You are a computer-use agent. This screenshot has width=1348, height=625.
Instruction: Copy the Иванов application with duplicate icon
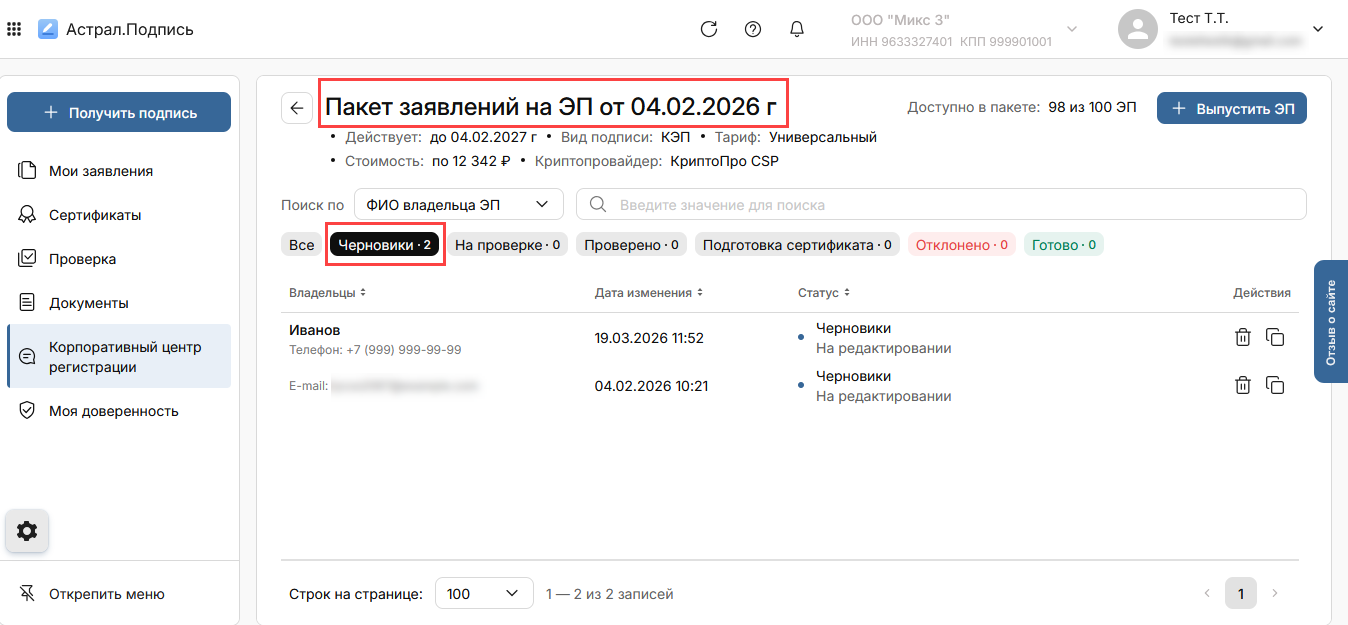(x=1275, y=337)
